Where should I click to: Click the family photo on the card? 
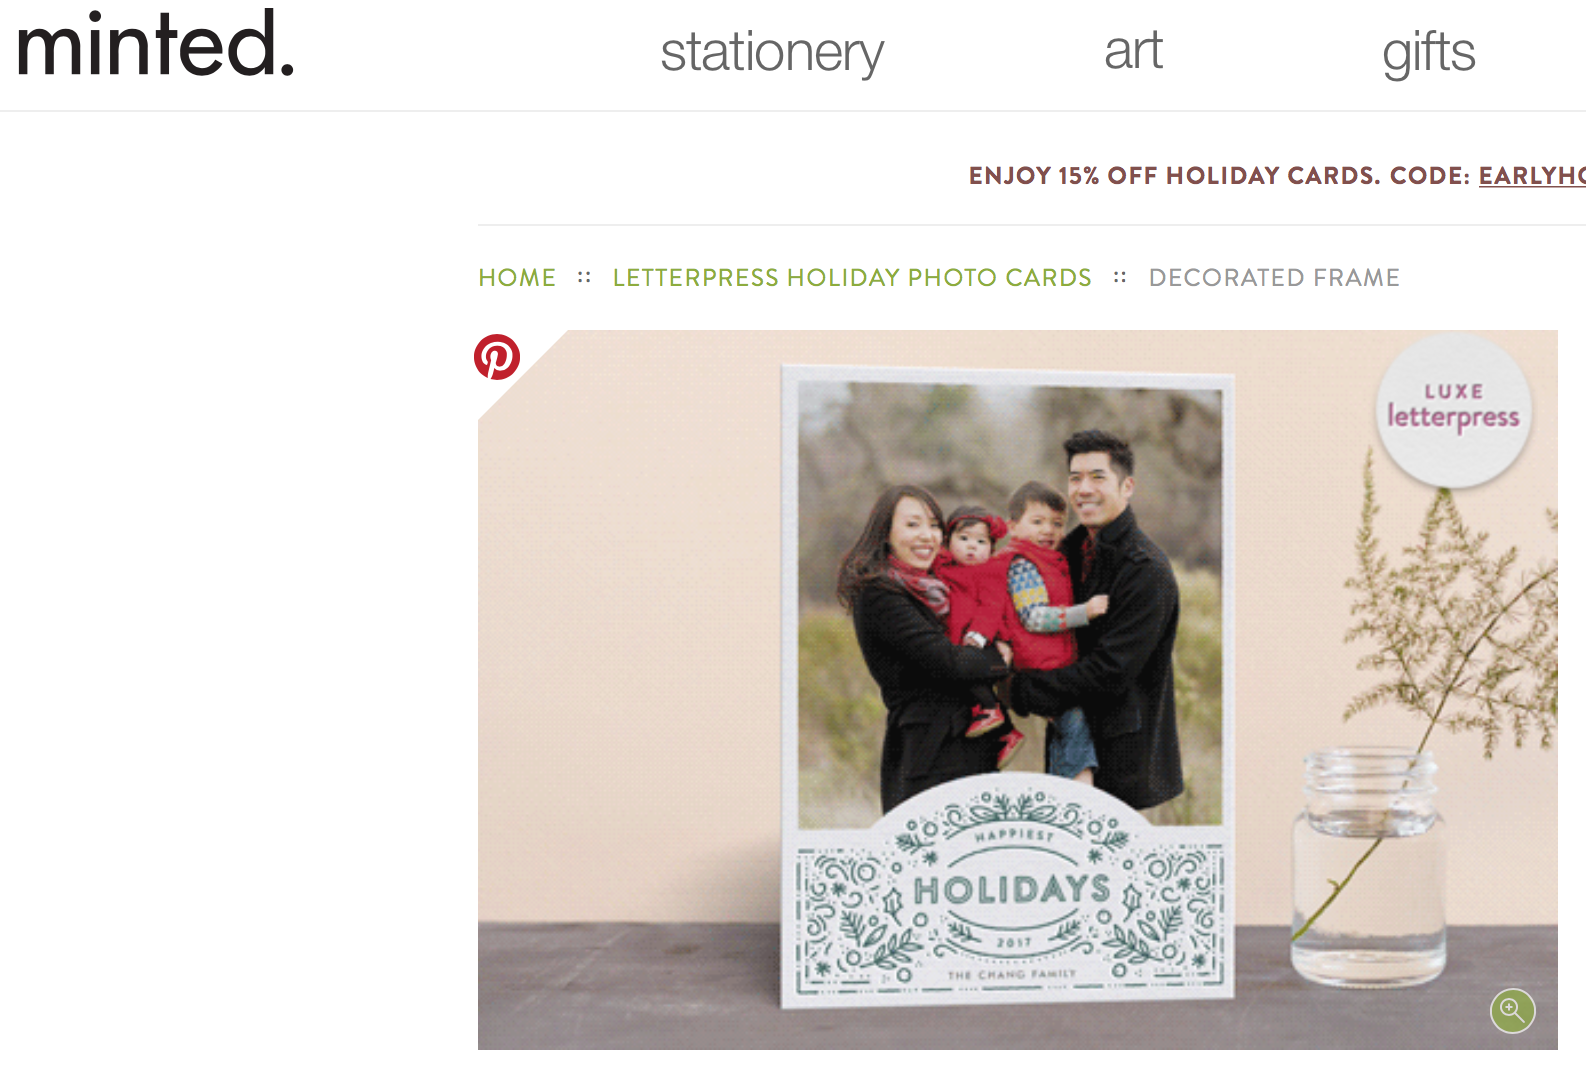click(x=1010, y=600)
